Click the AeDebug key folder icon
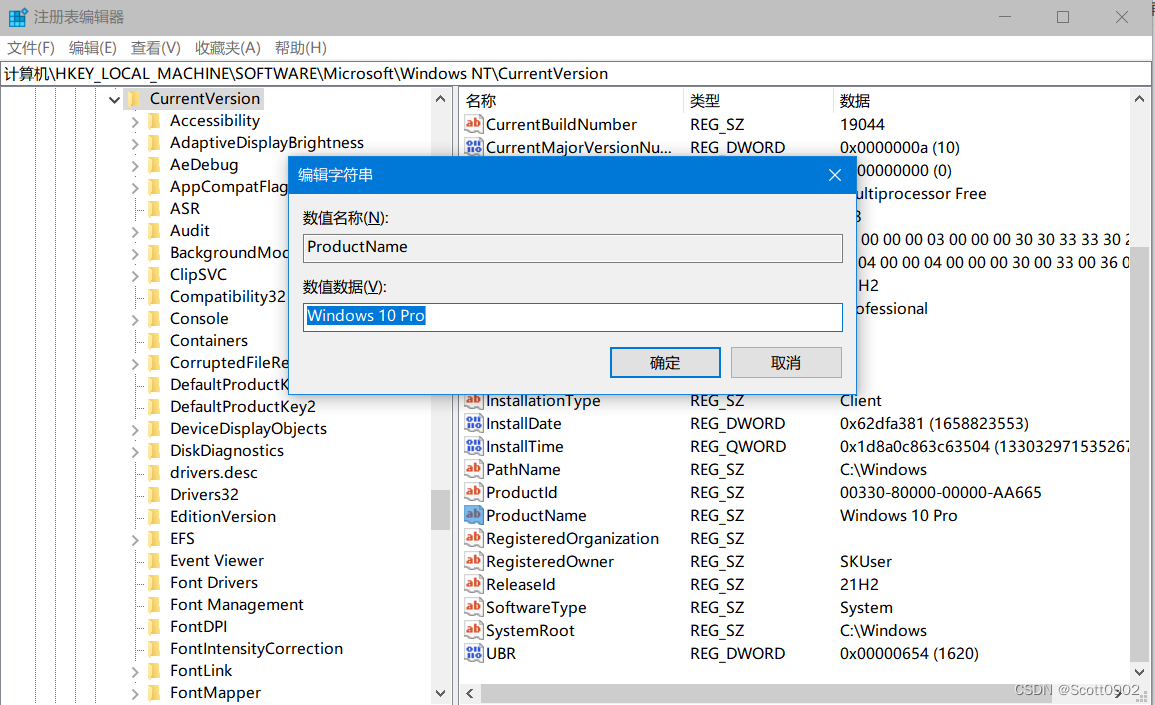This screenshot has height=705, width=1155. [155, 165]
